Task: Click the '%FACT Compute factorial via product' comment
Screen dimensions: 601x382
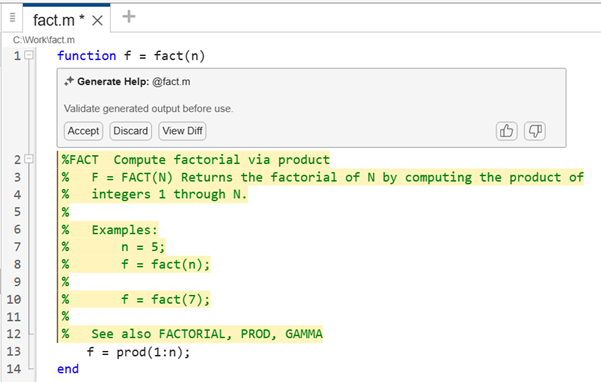Action: [x=195, y=160]
